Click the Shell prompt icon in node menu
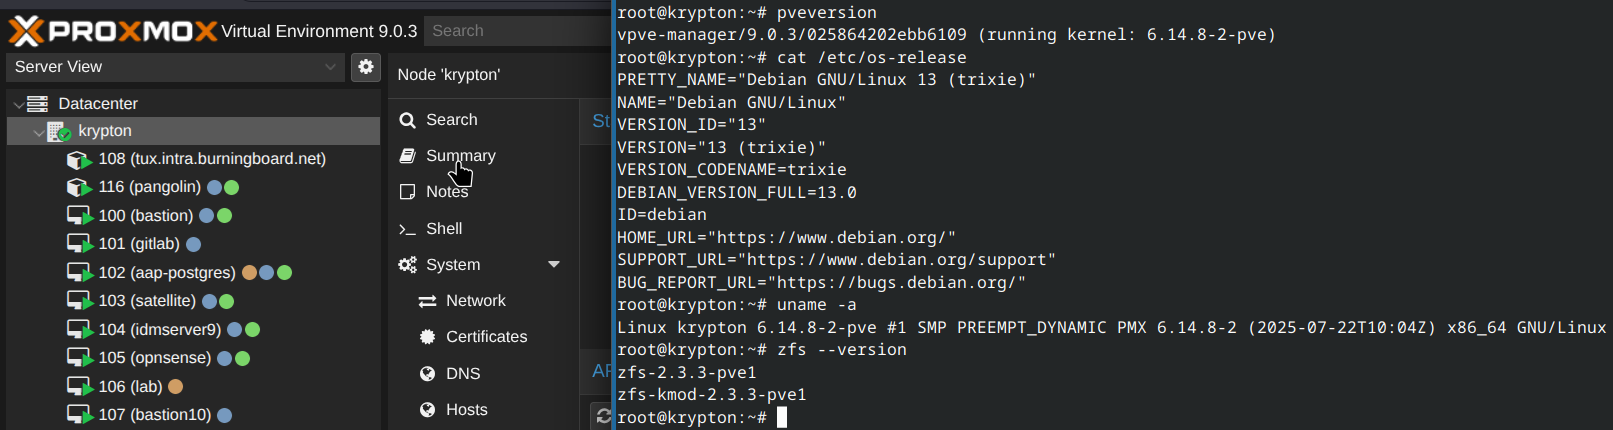The image size is (1613, 430). click(x=407, y=229)
